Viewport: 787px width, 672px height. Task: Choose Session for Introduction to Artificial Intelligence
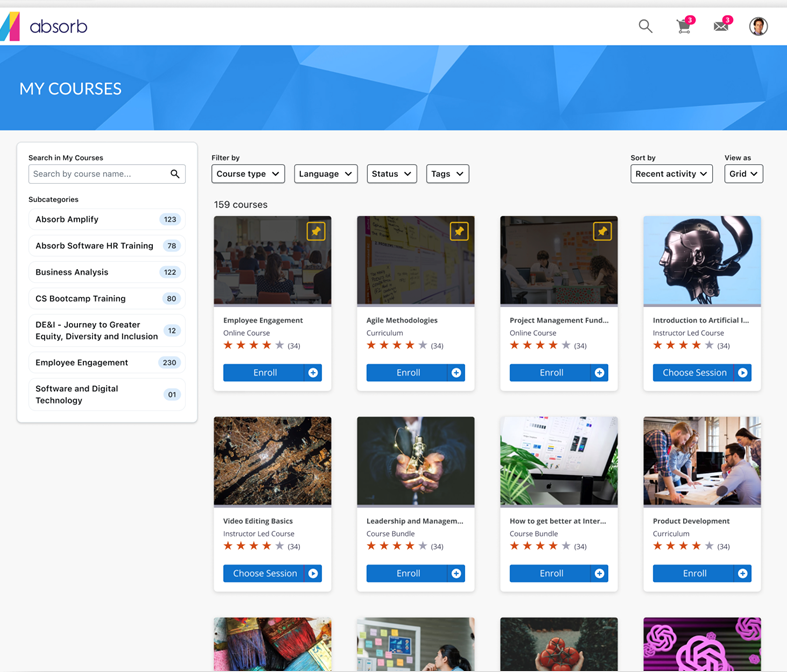click(x=694, y=373)
